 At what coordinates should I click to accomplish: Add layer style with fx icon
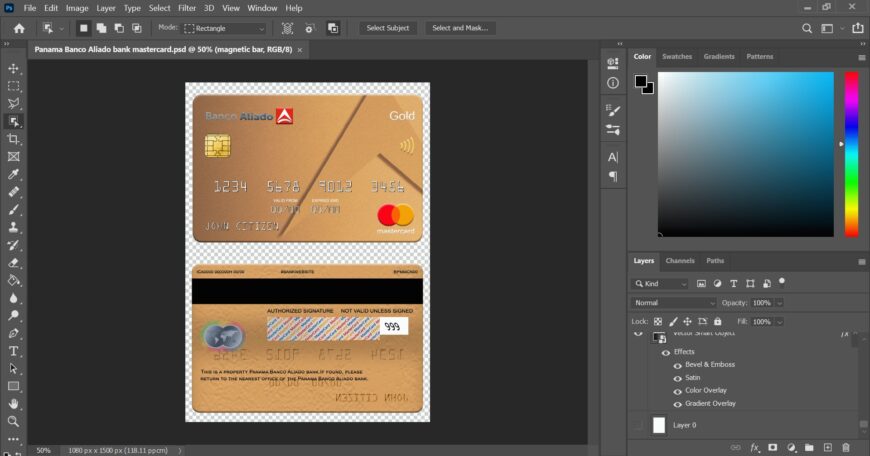click(754, 447)
